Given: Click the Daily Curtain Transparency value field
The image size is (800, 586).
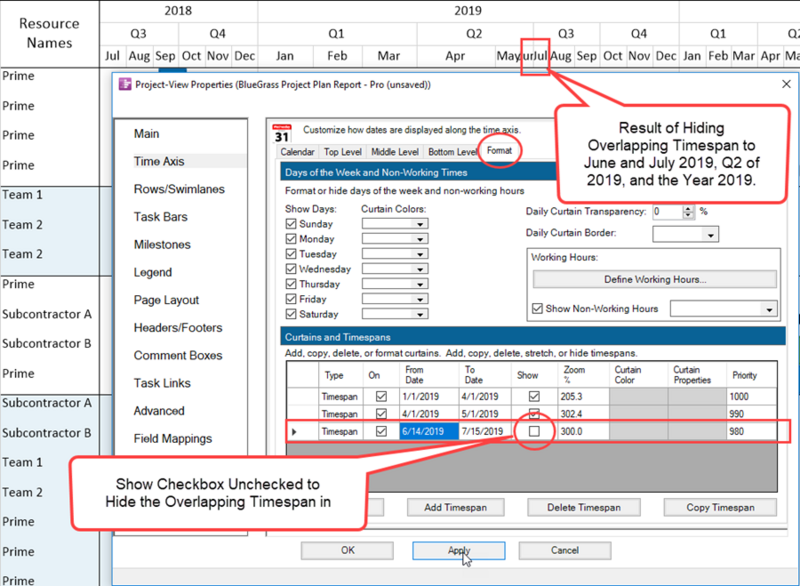Looking at the screenshot, I should pos(667,212).
